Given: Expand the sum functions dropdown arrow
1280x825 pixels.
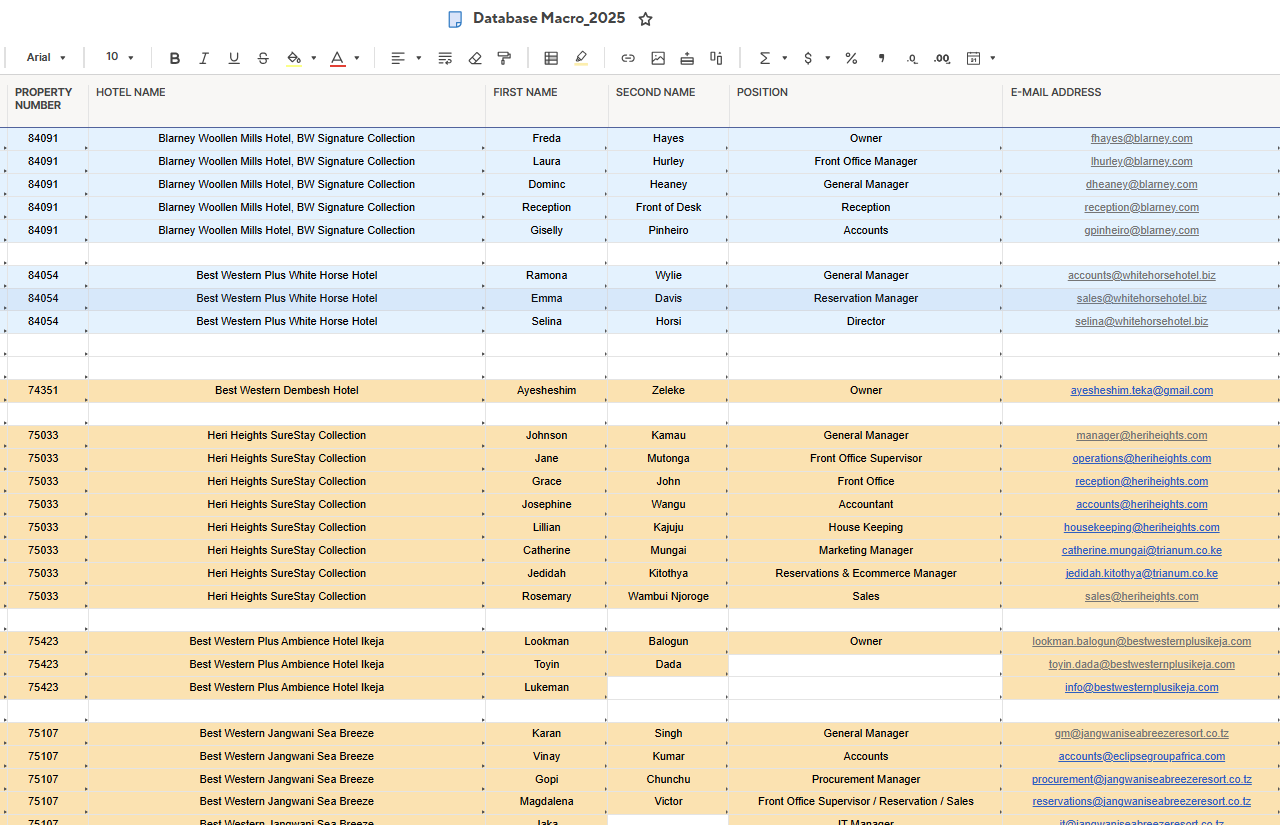Looking at the screenshot, I should [x=785, y=58].
